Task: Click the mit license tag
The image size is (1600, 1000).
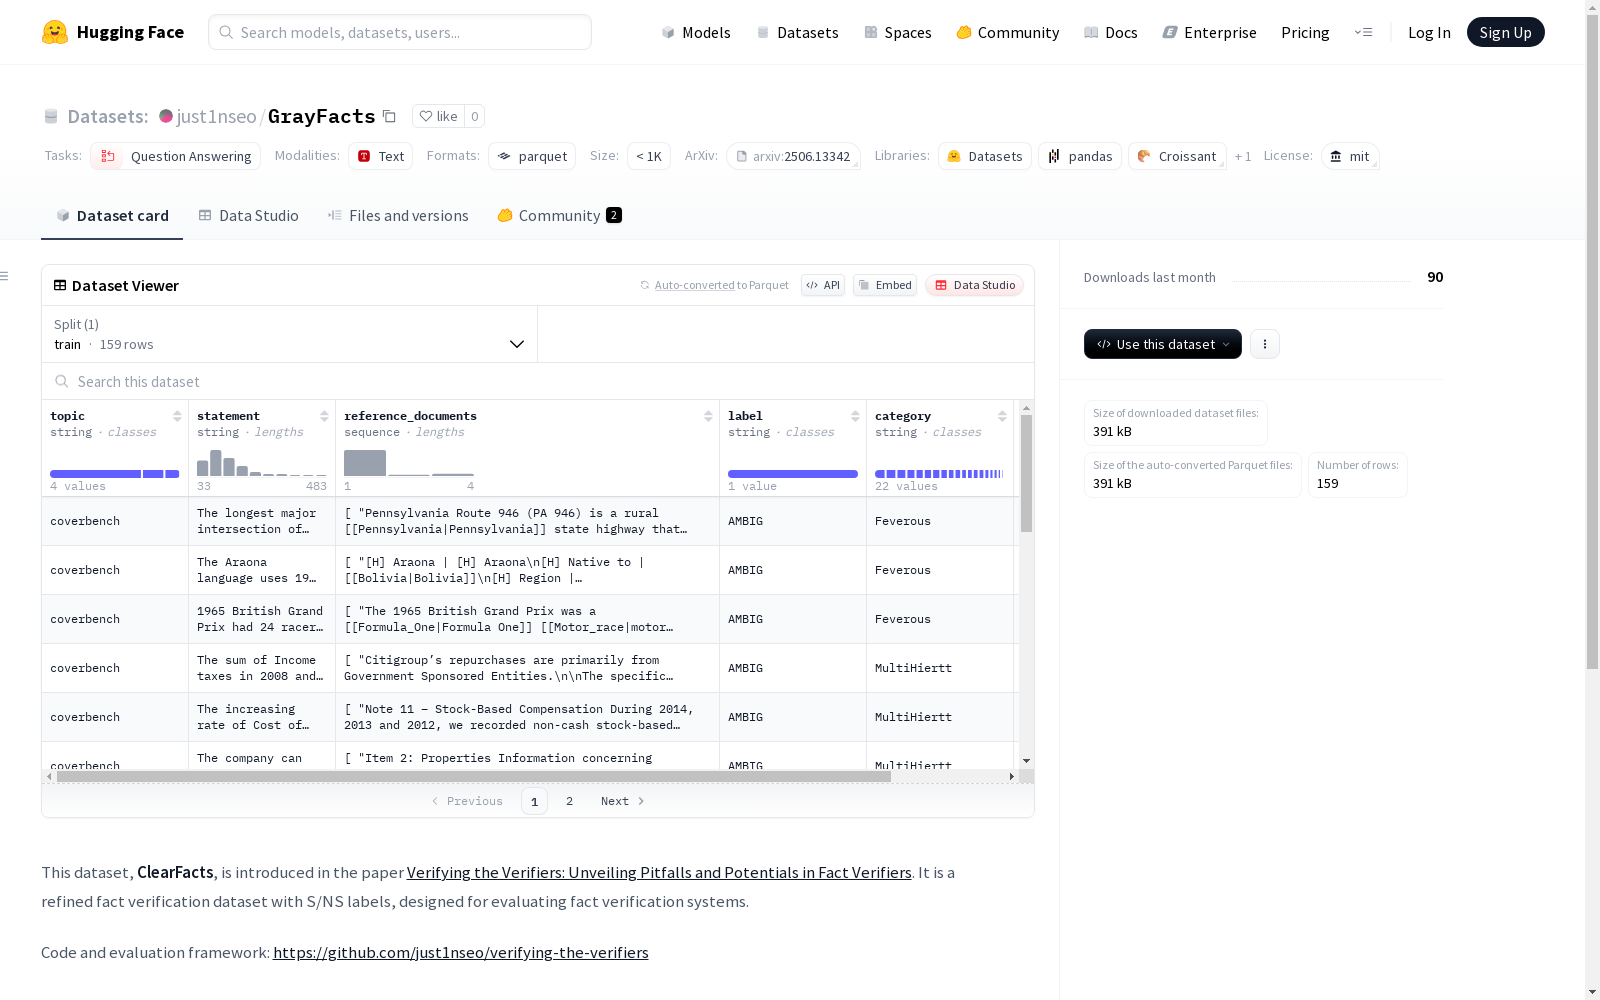Action: [x=1350, y=156]
